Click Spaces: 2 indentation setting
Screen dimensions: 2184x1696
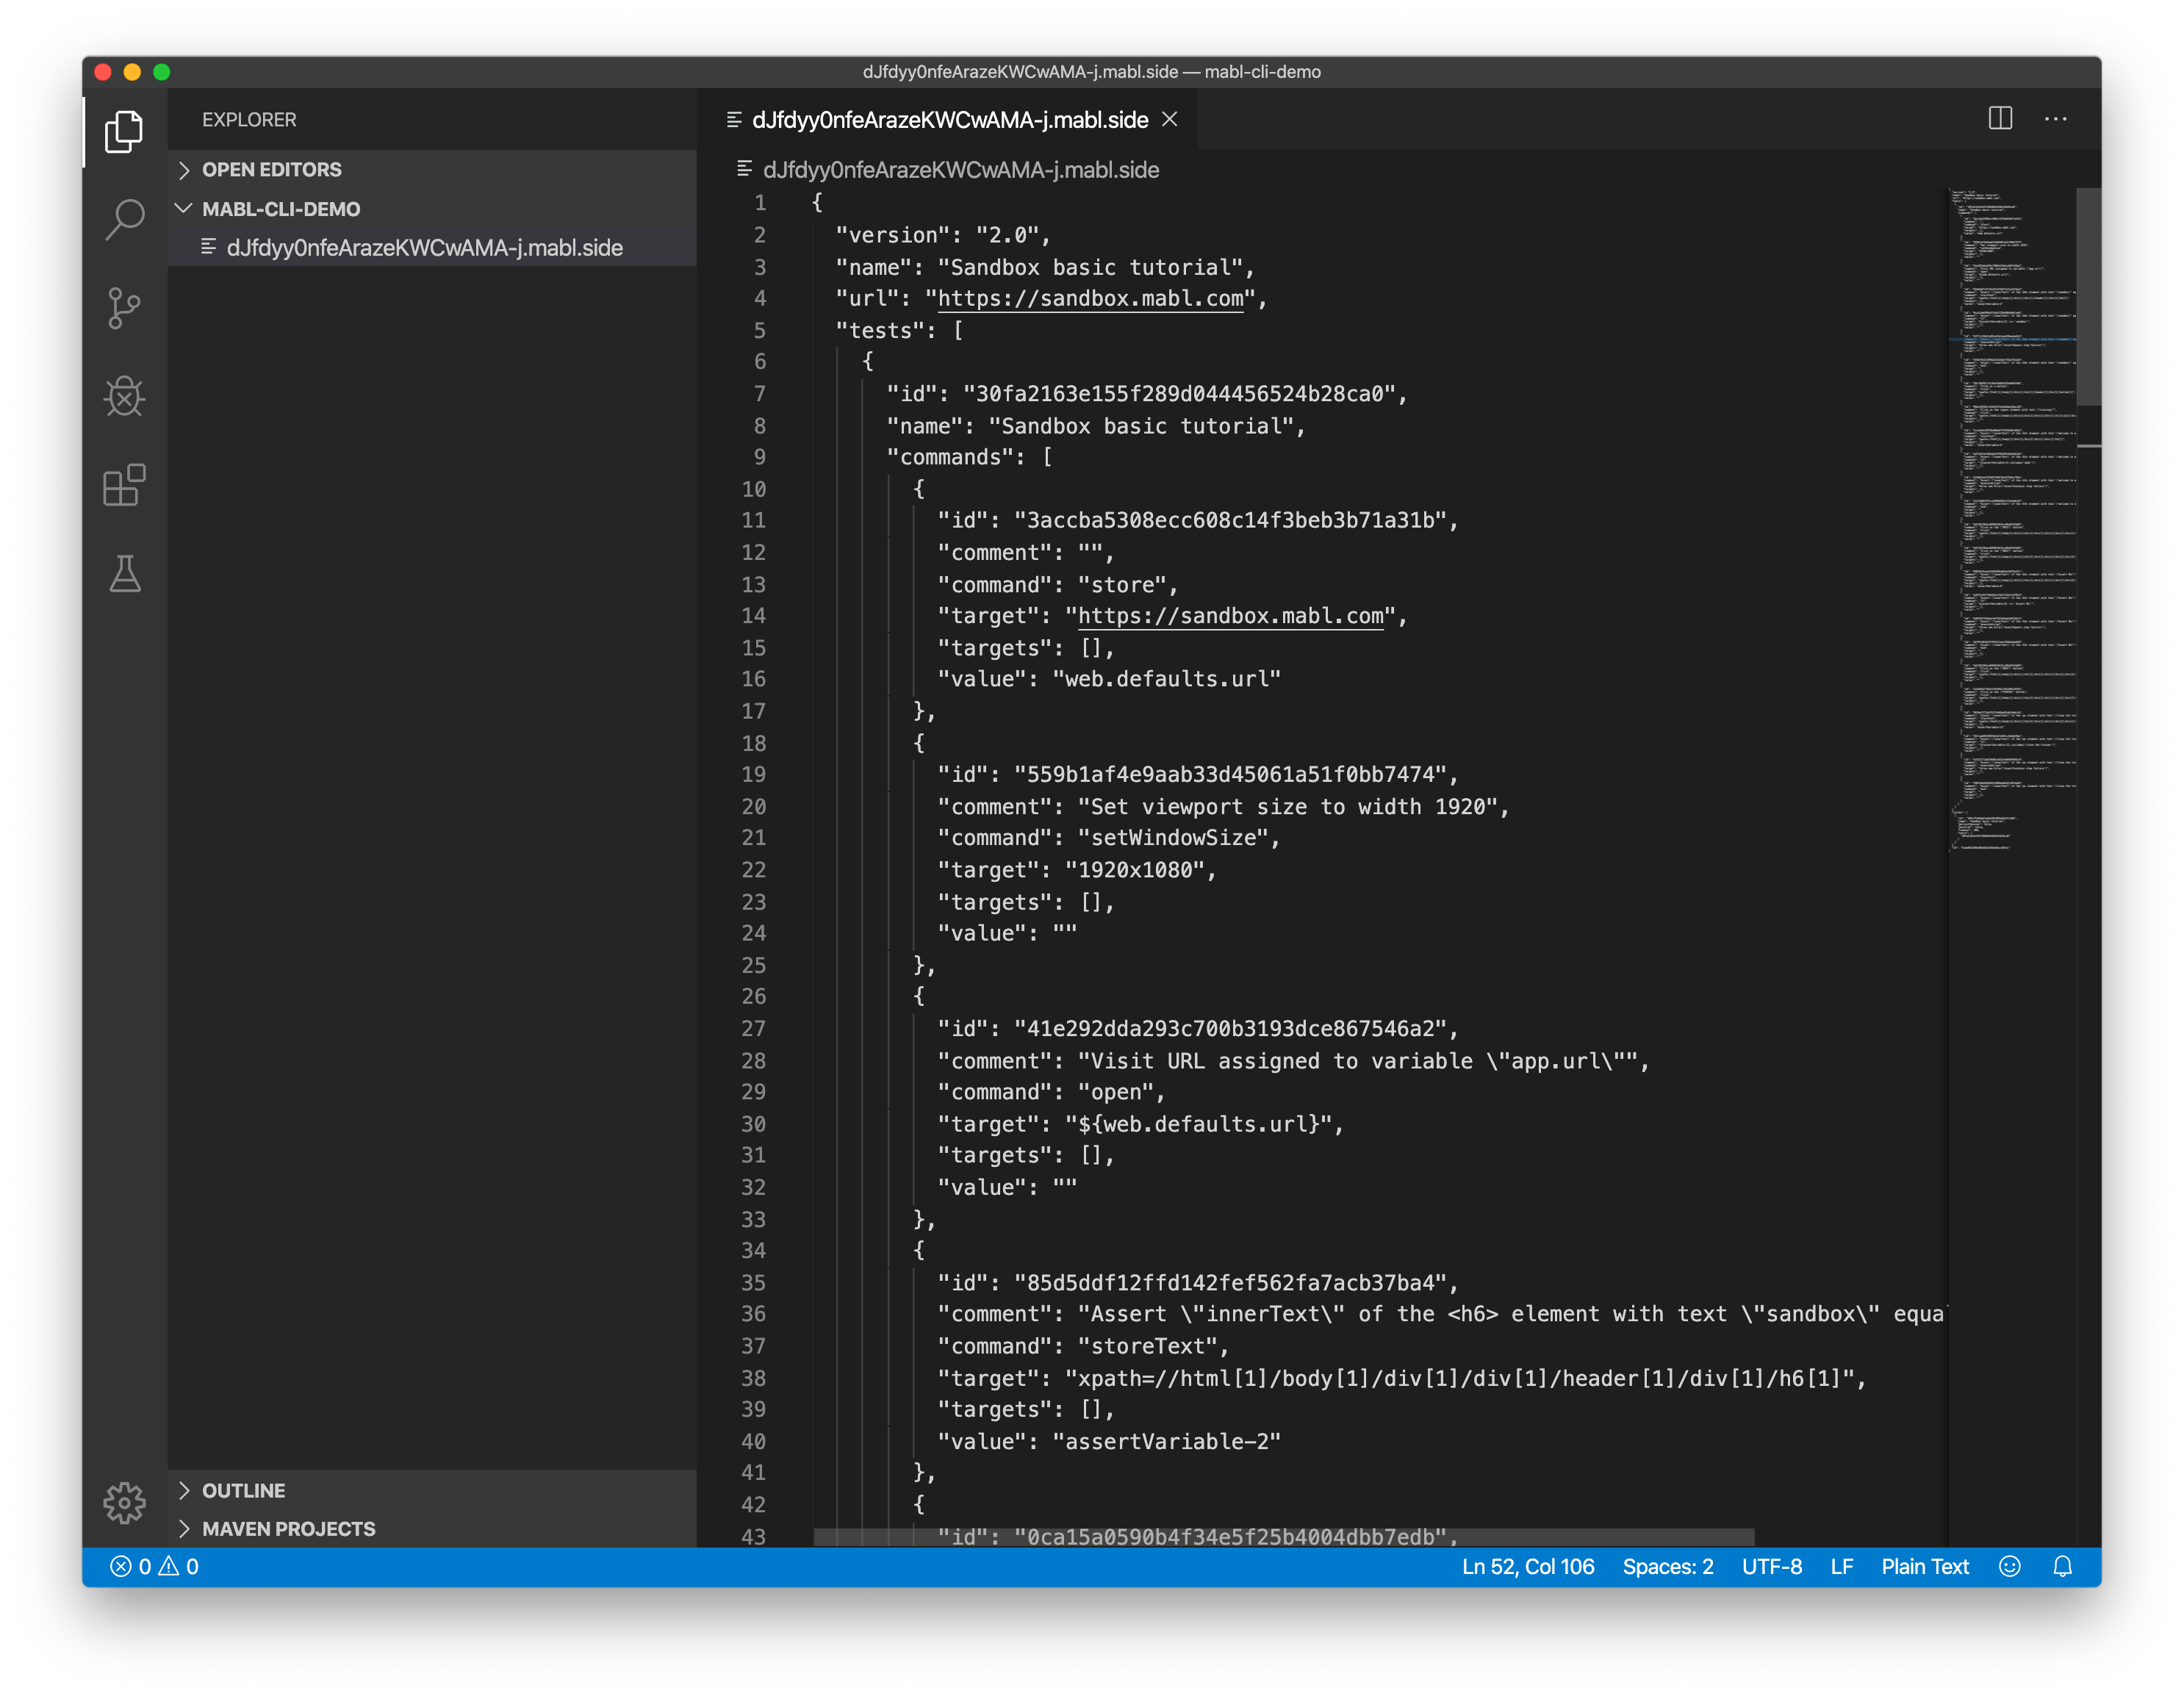coord(1667,1566)
